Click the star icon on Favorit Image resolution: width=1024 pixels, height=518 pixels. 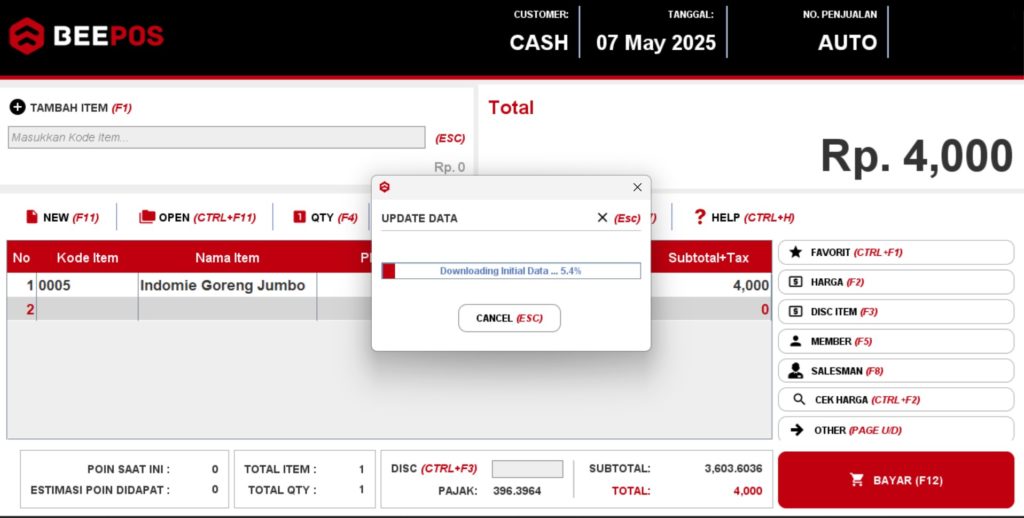(795, 252)
